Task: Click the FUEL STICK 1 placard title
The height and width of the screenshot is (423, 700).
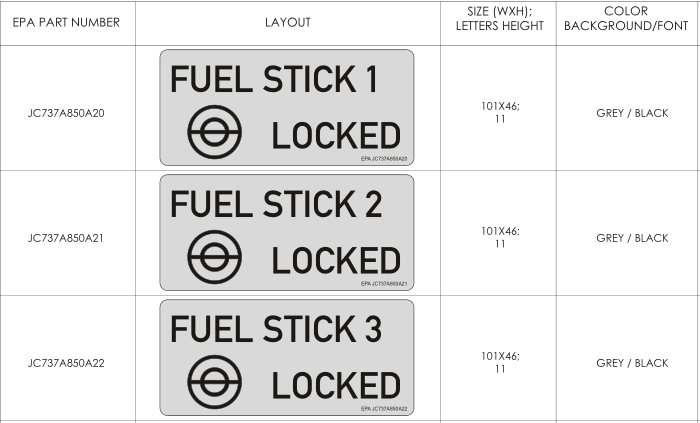Action: [274, 79]
